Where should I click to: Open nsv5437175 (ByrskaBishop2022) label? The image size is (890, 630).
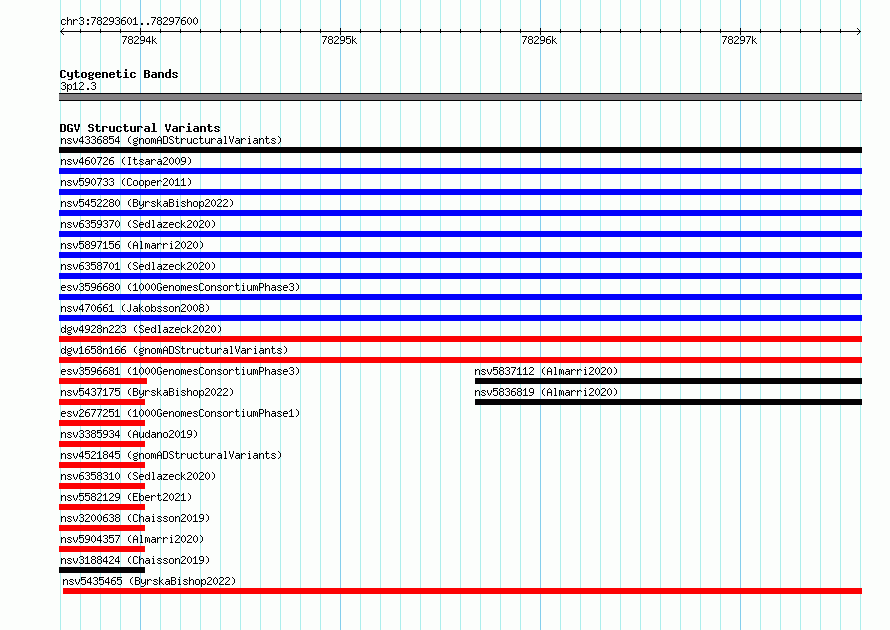[147, 392]
